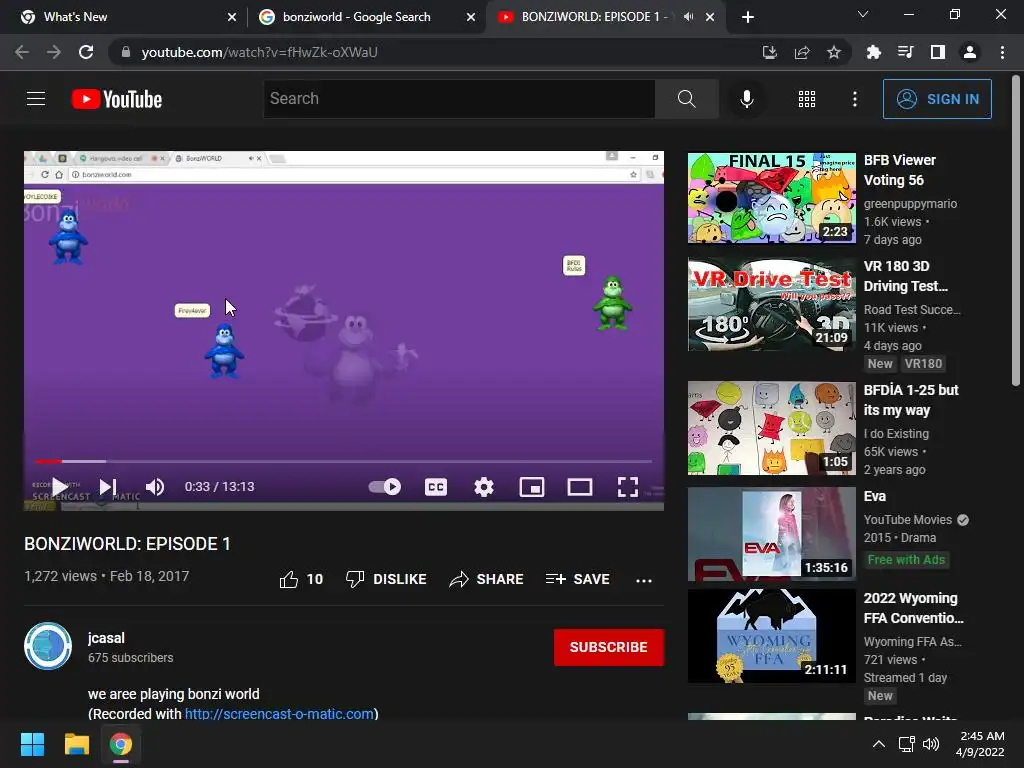Click the YouTube search field

[x=459, y=99]
